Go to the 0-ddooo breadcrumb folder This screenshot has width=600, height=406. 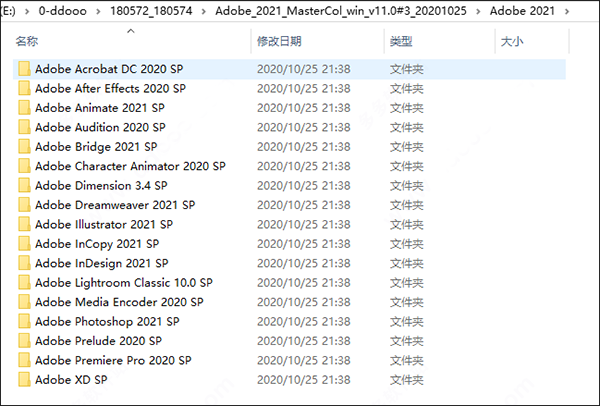coord(62,11)
